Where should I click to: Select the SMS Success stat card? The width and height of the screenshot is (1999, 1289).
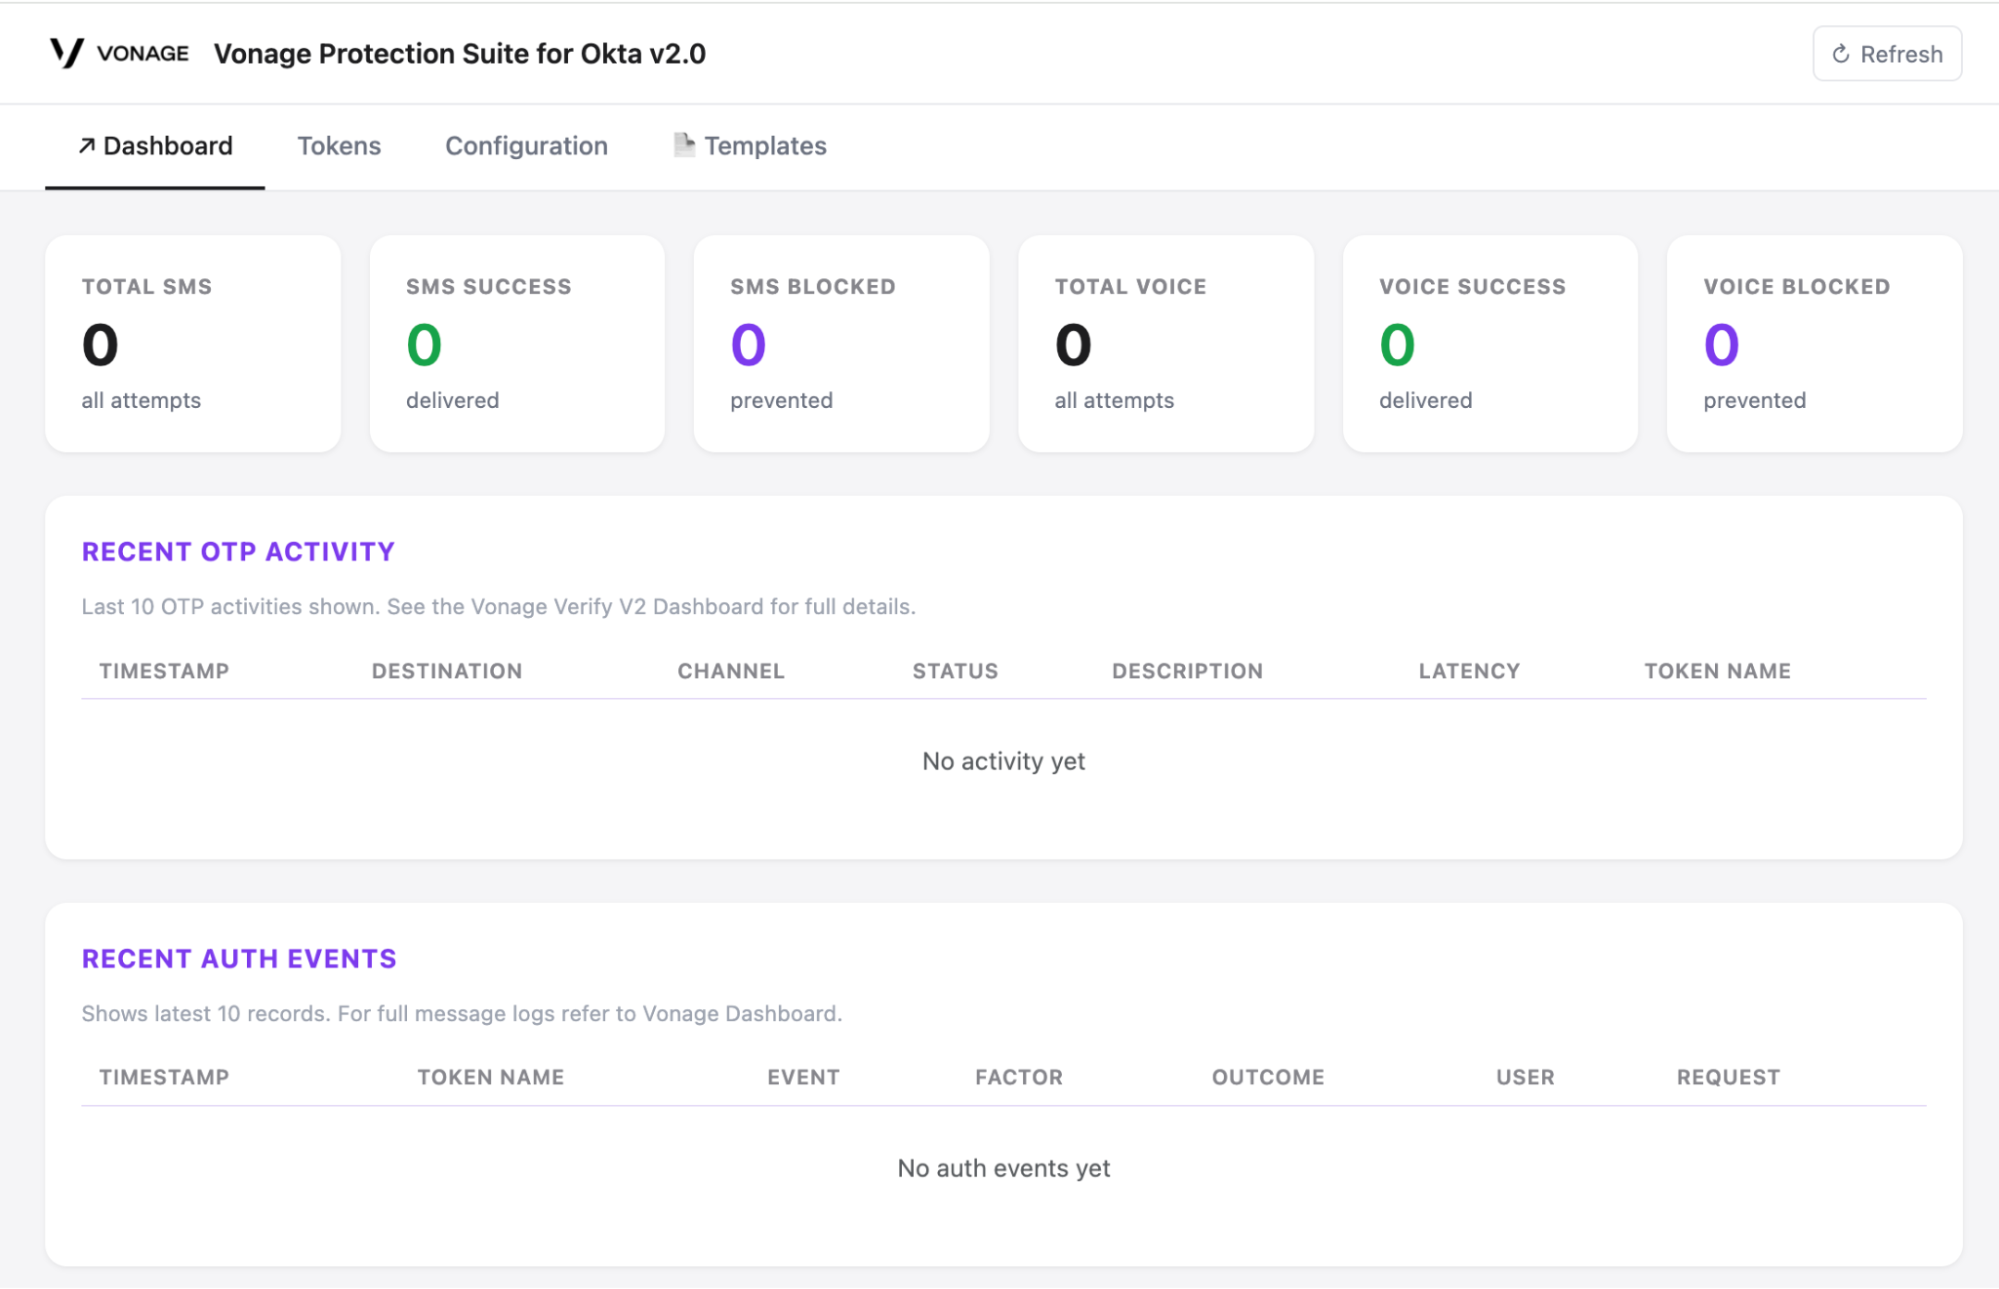[517, 344]
